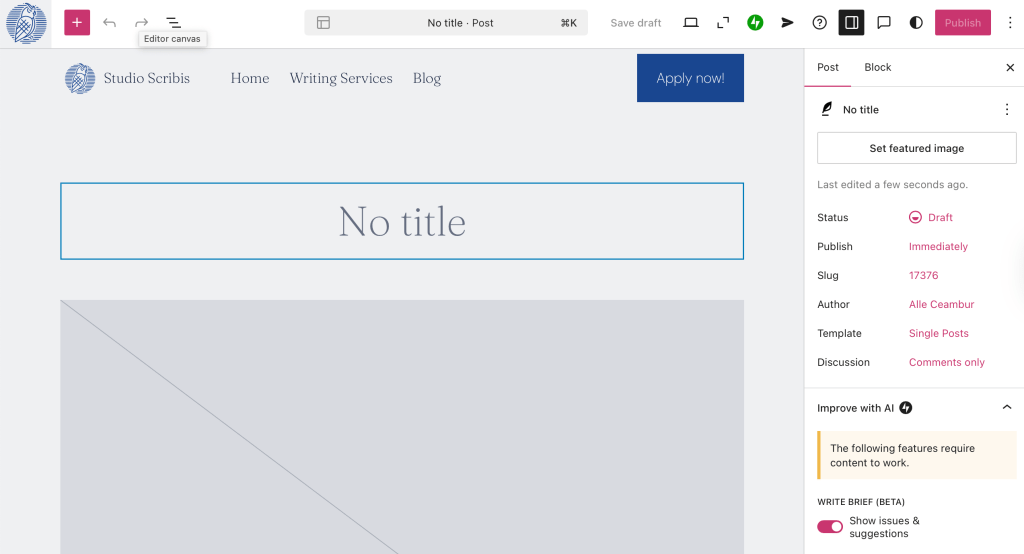Viewport: 1024px width, 554px height.
Task: Open Document Overview list view
Action: [x=173, y=23]
